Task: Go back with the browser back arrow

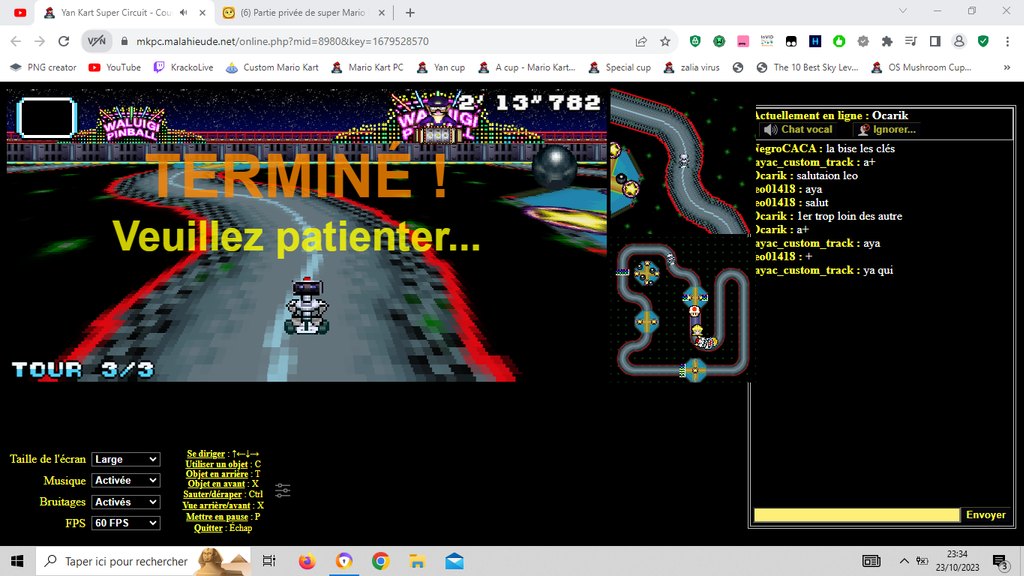Action: (16, 41)
